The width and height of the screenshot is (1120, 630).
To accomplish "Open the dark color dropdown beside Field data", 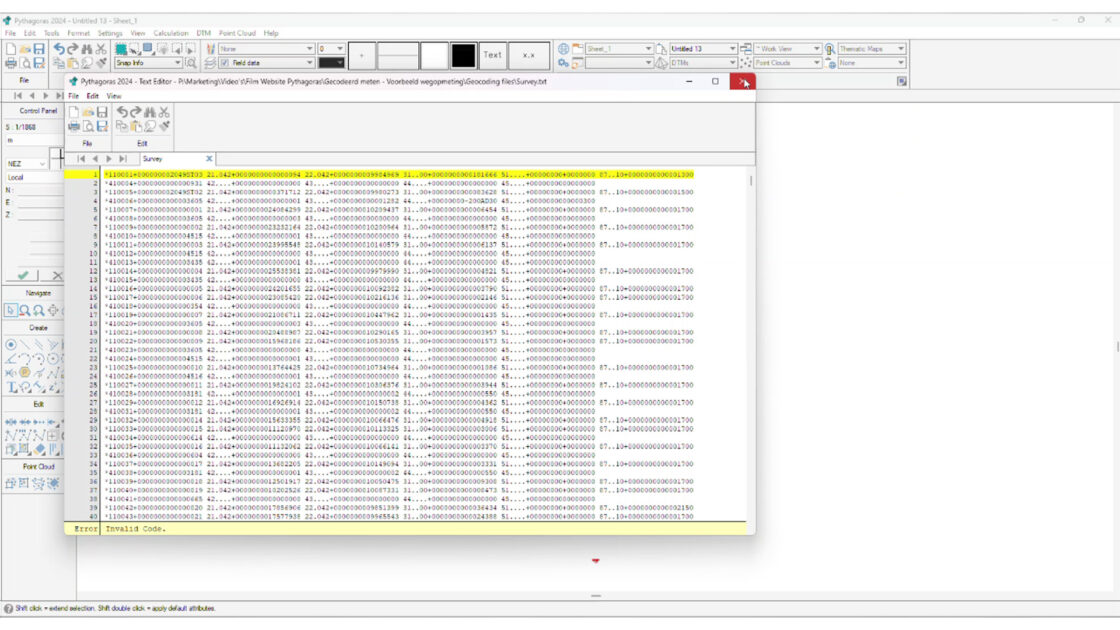I will click(331, 63).
